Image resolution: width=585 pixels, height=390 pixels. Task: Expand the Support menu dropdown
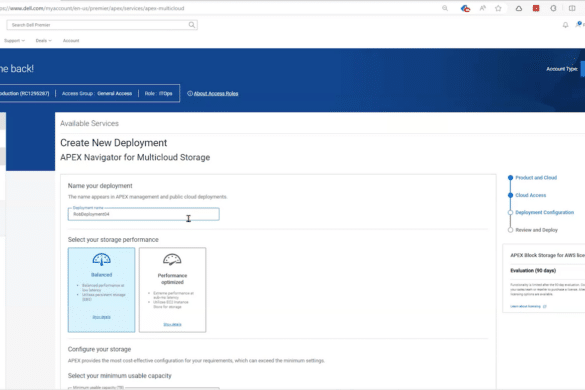pyautogui.click(x=14, y=41)
